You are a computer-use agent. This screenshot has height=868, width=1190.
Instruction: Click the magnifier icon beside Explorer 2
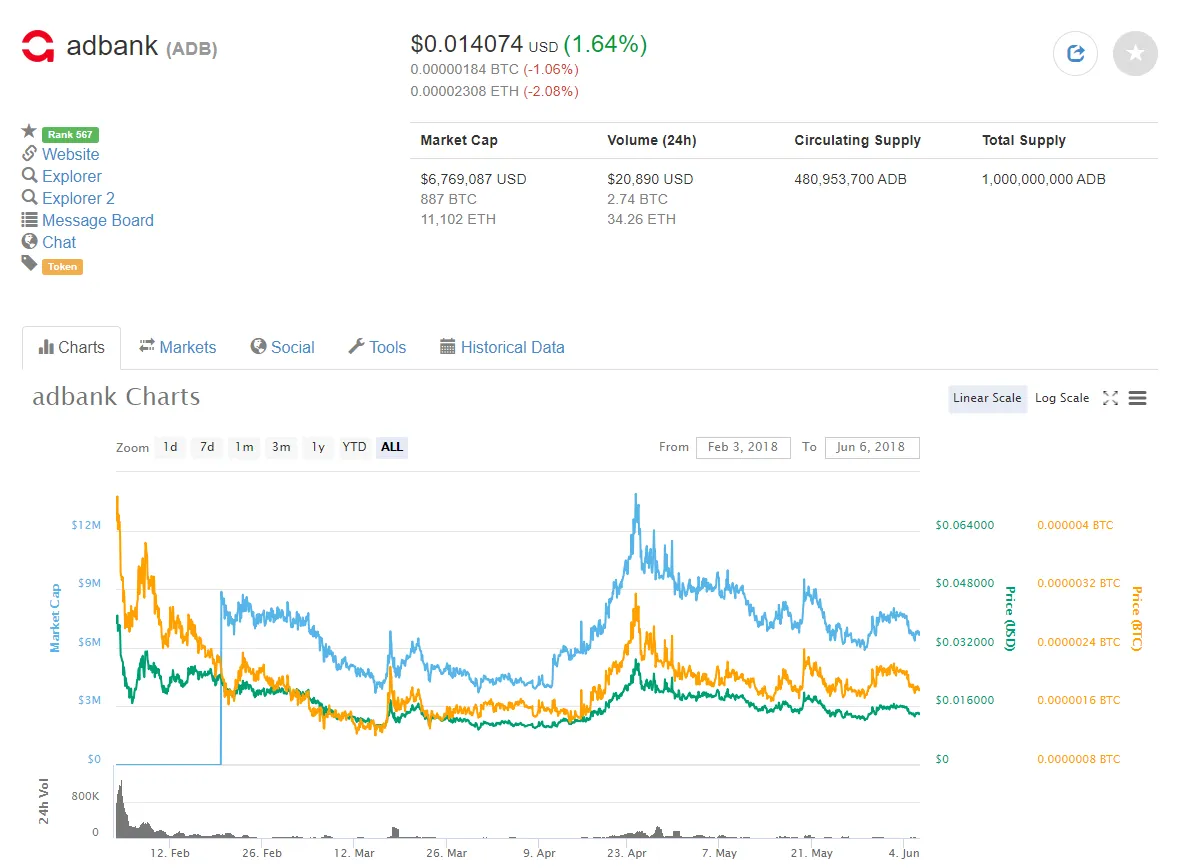tap(29, 197)
